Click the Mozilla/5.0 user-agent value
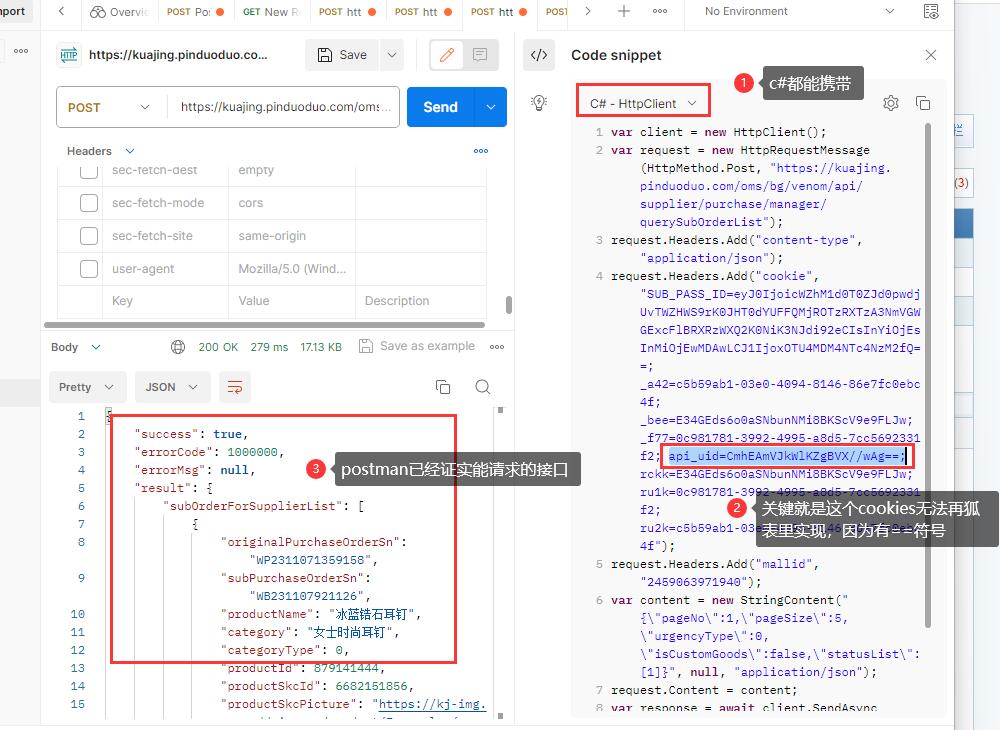Image resolution: width=1000 pixels, height=730 pixels. point(292,269)
